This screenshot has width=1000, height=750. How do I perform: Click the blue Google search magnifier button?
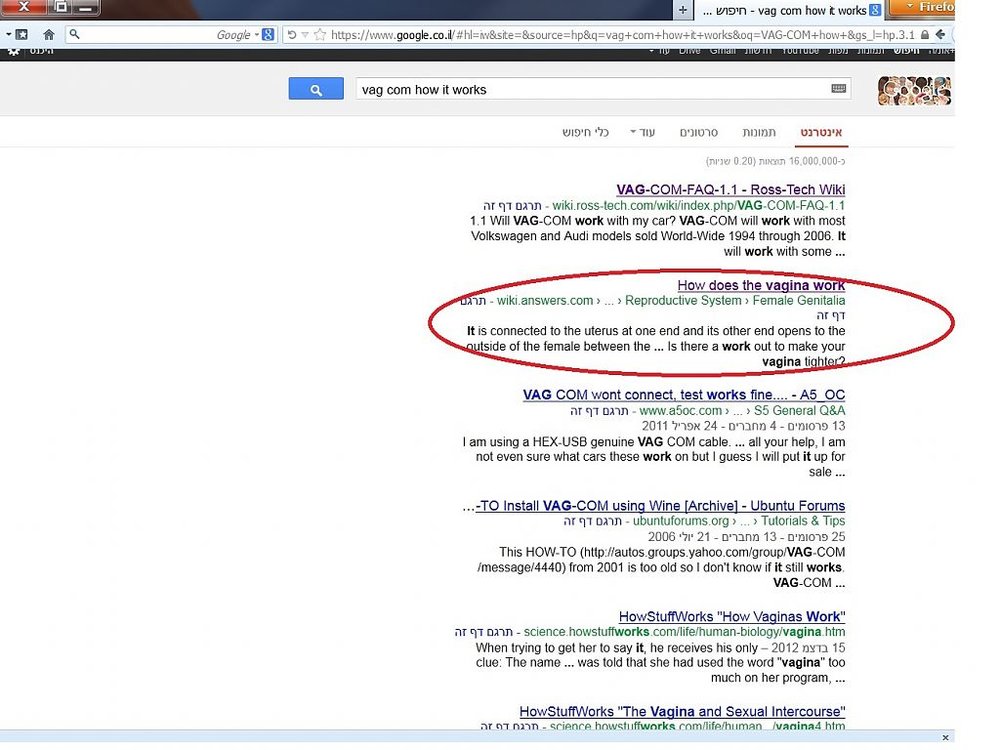tap(316, 89)
